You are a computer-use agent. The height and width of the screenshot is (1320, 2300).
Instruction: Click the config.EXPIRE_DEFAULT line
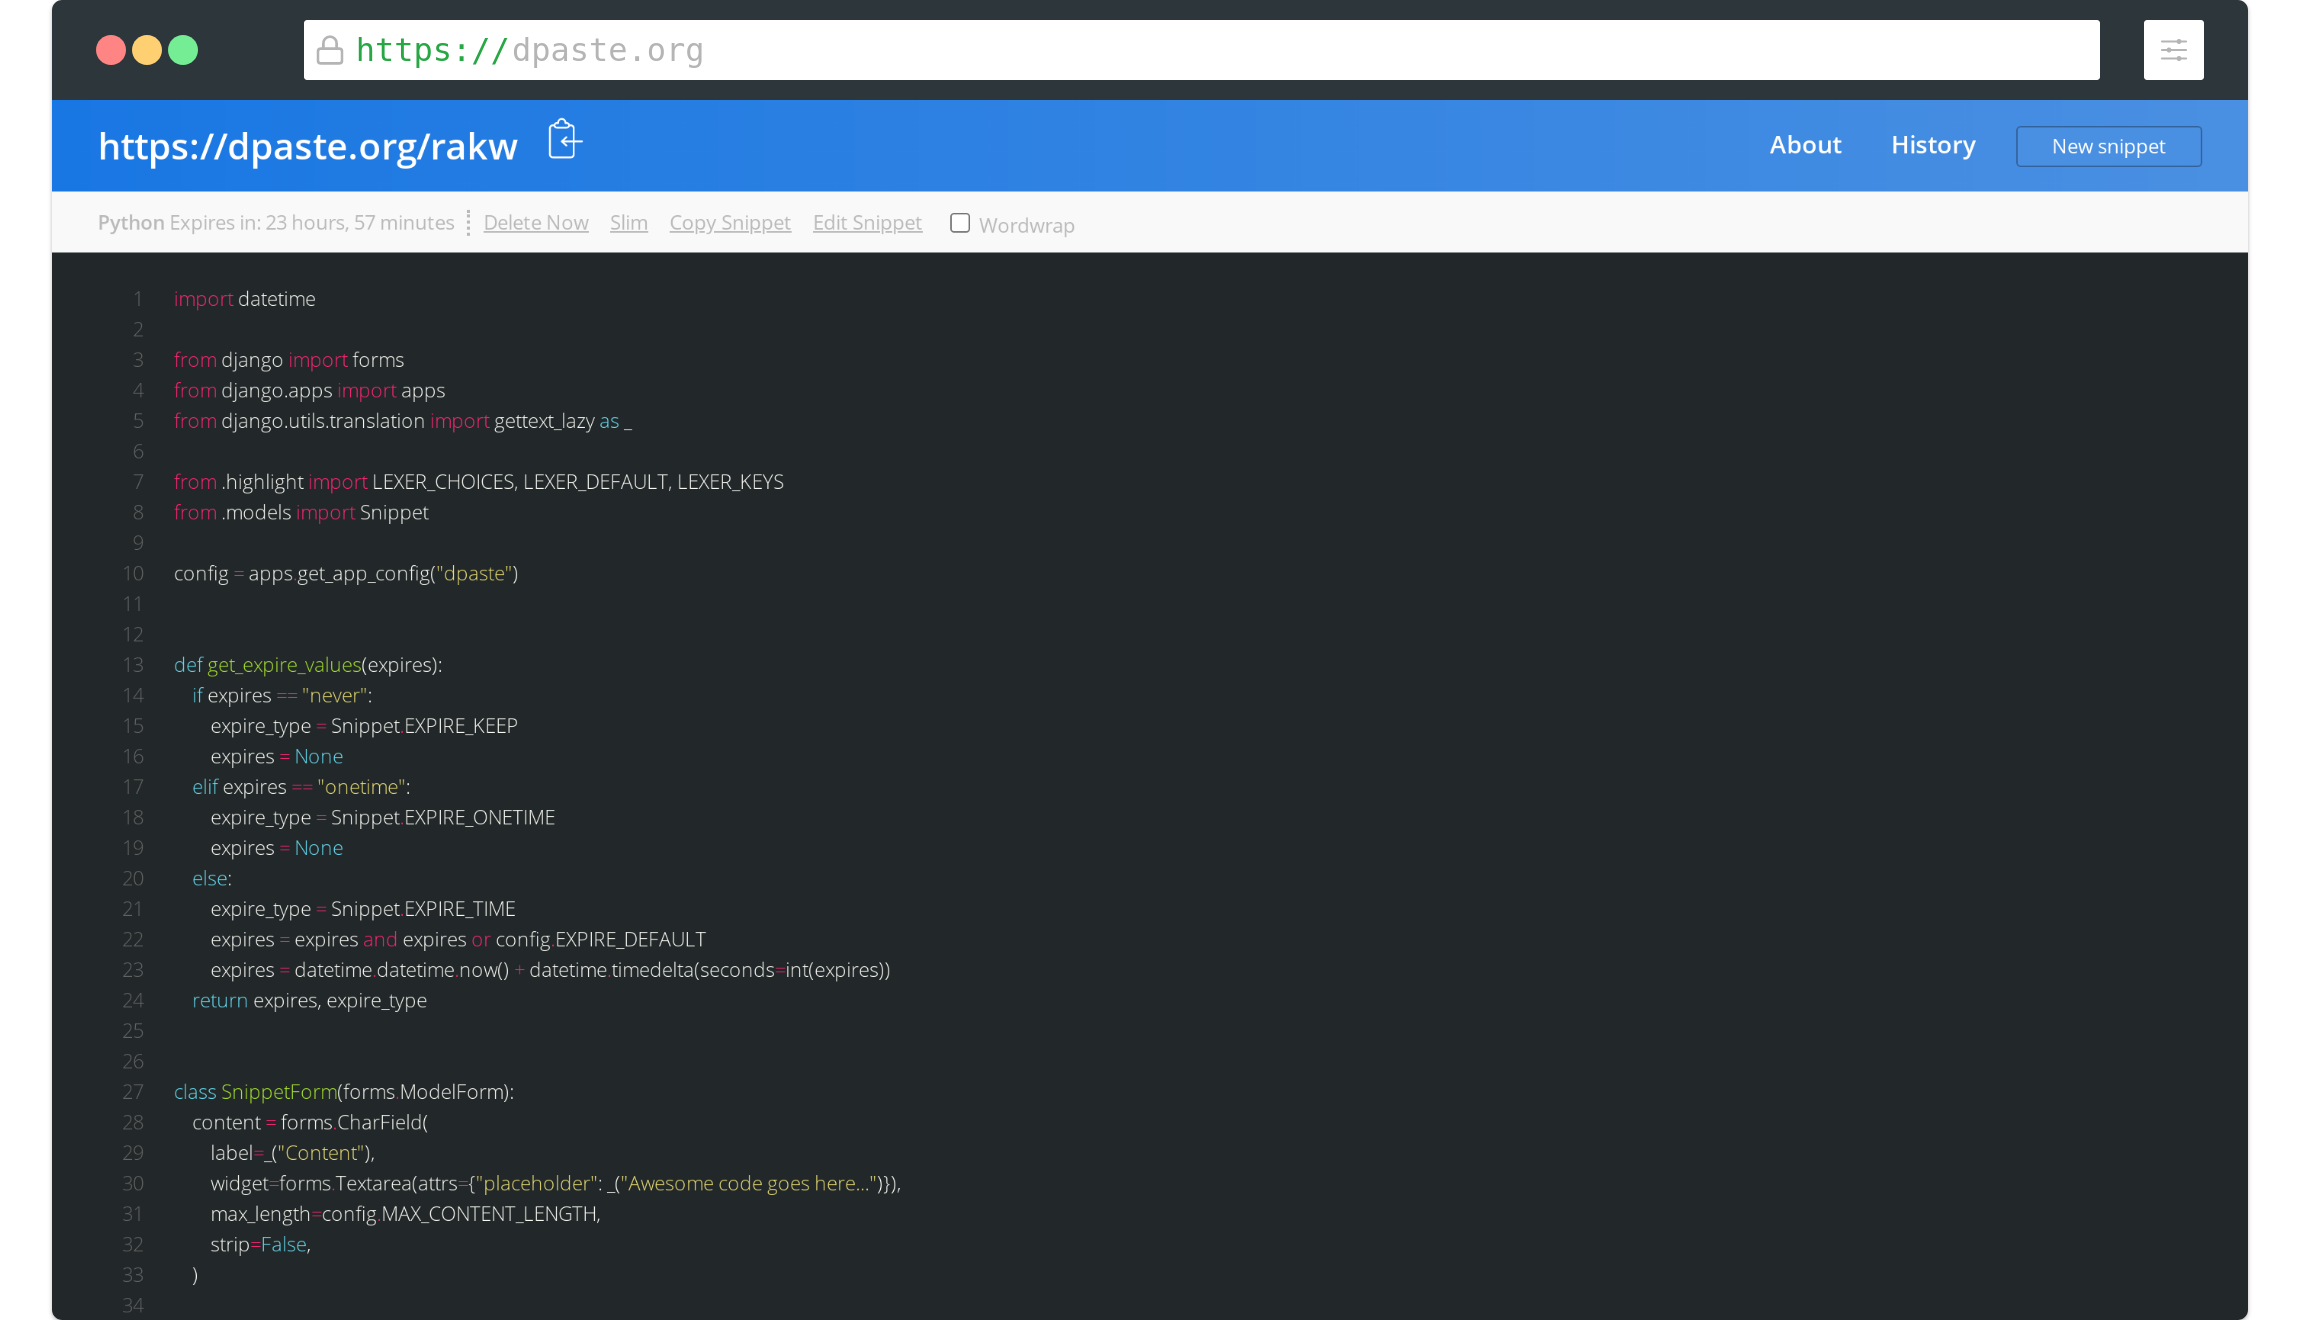pos(458,940)
